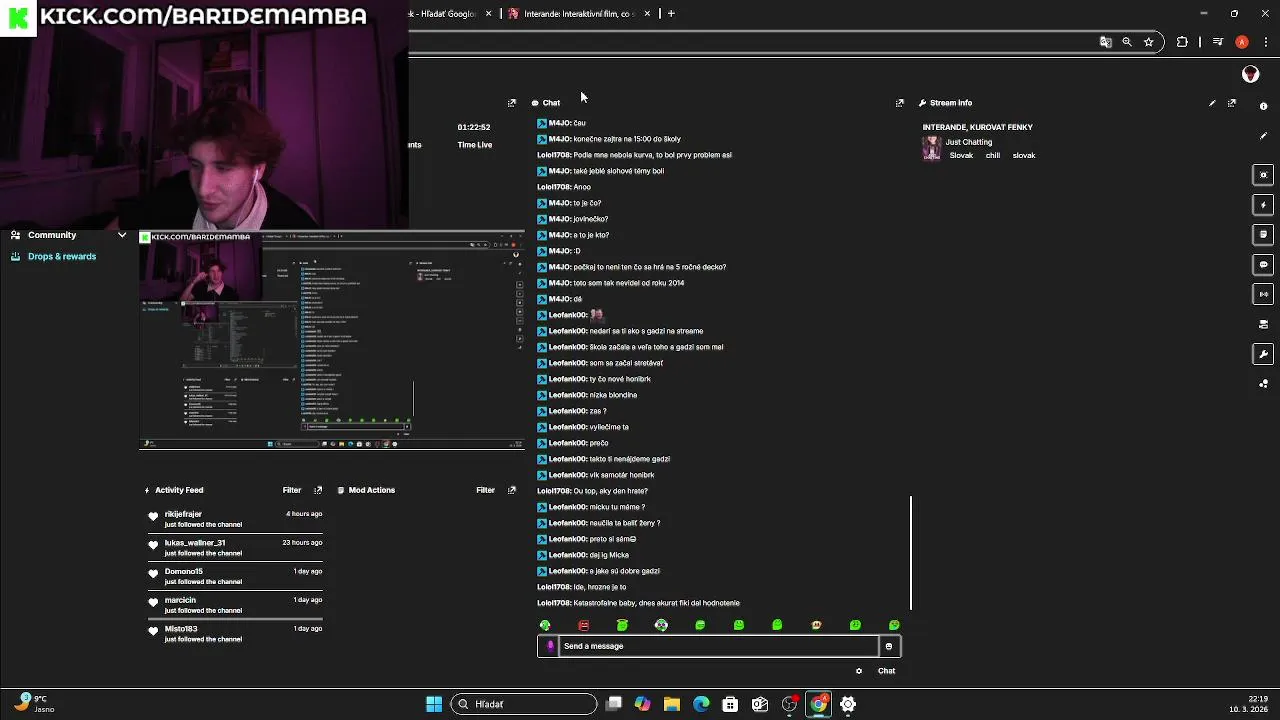The image size is (1280, 720).
Task: Click the server stack icon in right sidebar
Action: pyautogui.click(x=1264, y=325)
